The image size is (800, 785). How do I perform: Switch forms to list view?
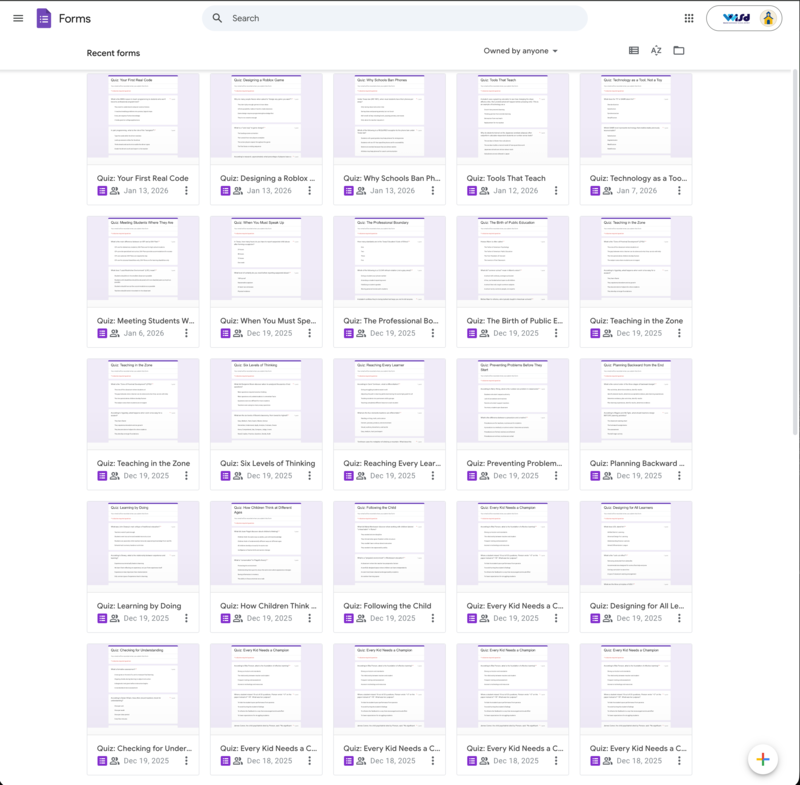[x=633, y=50]
